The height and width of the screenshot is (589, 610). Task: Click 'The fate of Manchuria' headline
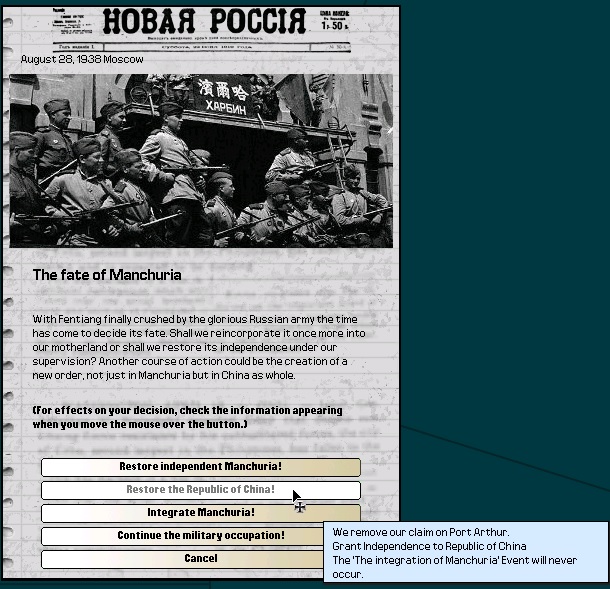click(x=107, y=275)
